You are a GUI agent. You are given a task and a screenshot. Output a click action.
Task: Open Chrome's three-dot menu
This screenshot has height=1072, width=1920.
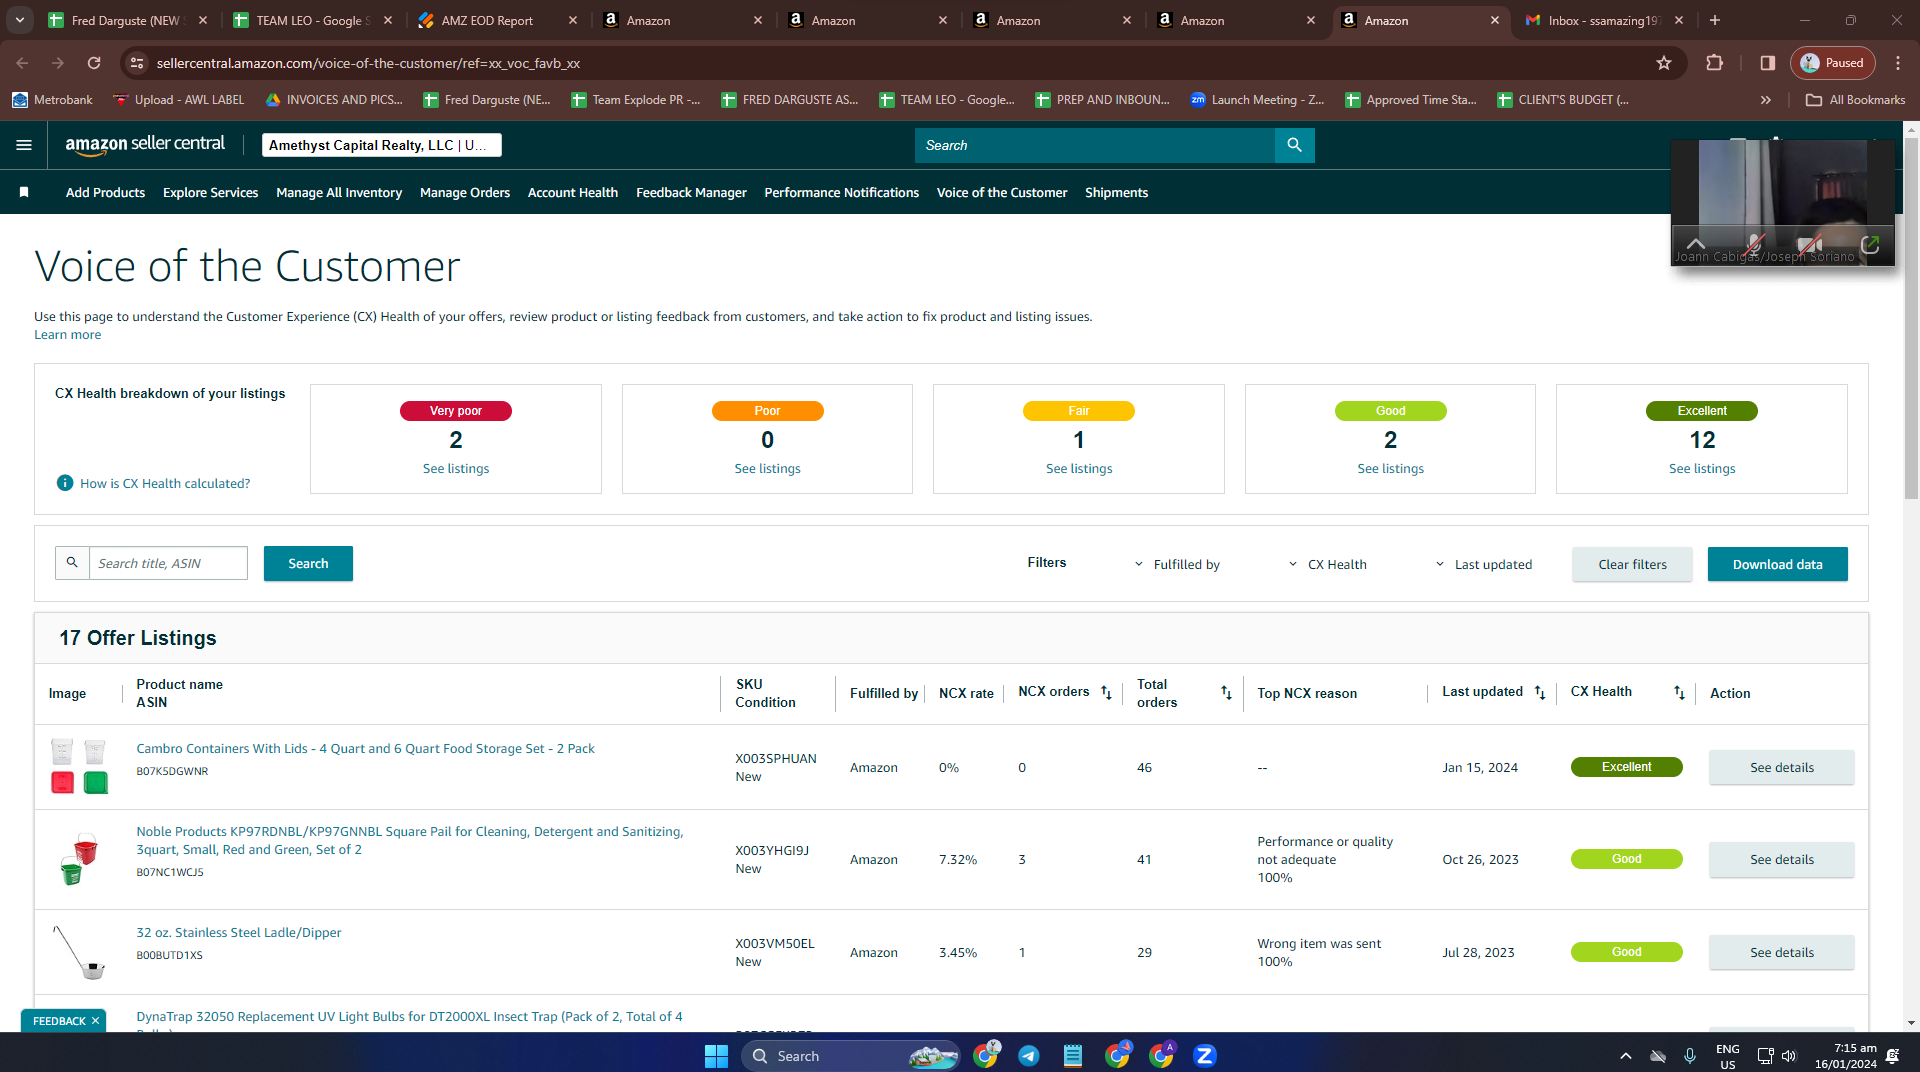pyautogui.click(x=1897, y=63)
